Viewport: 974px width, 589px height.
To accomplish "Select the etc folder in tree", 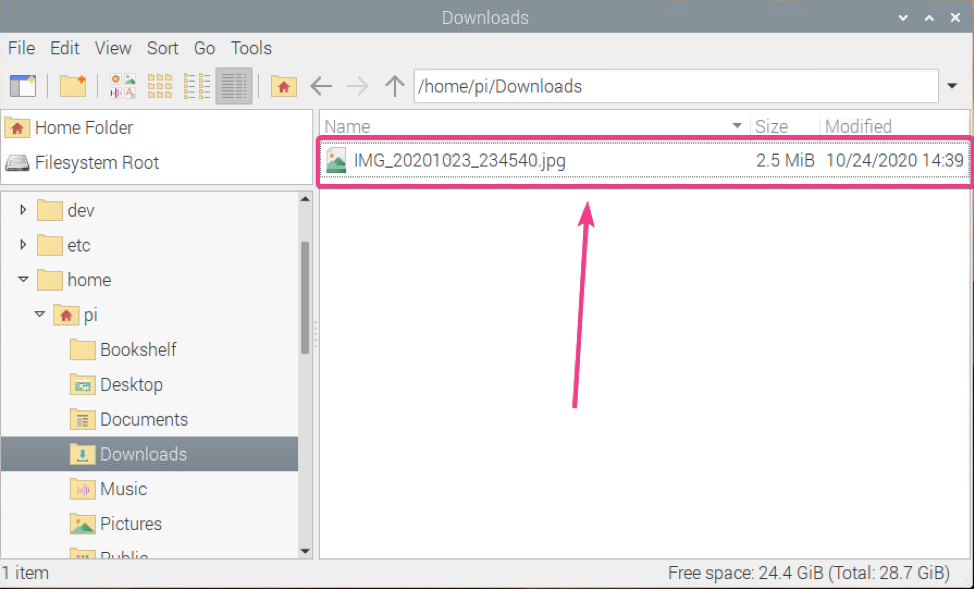I will [x=64, y=245].
